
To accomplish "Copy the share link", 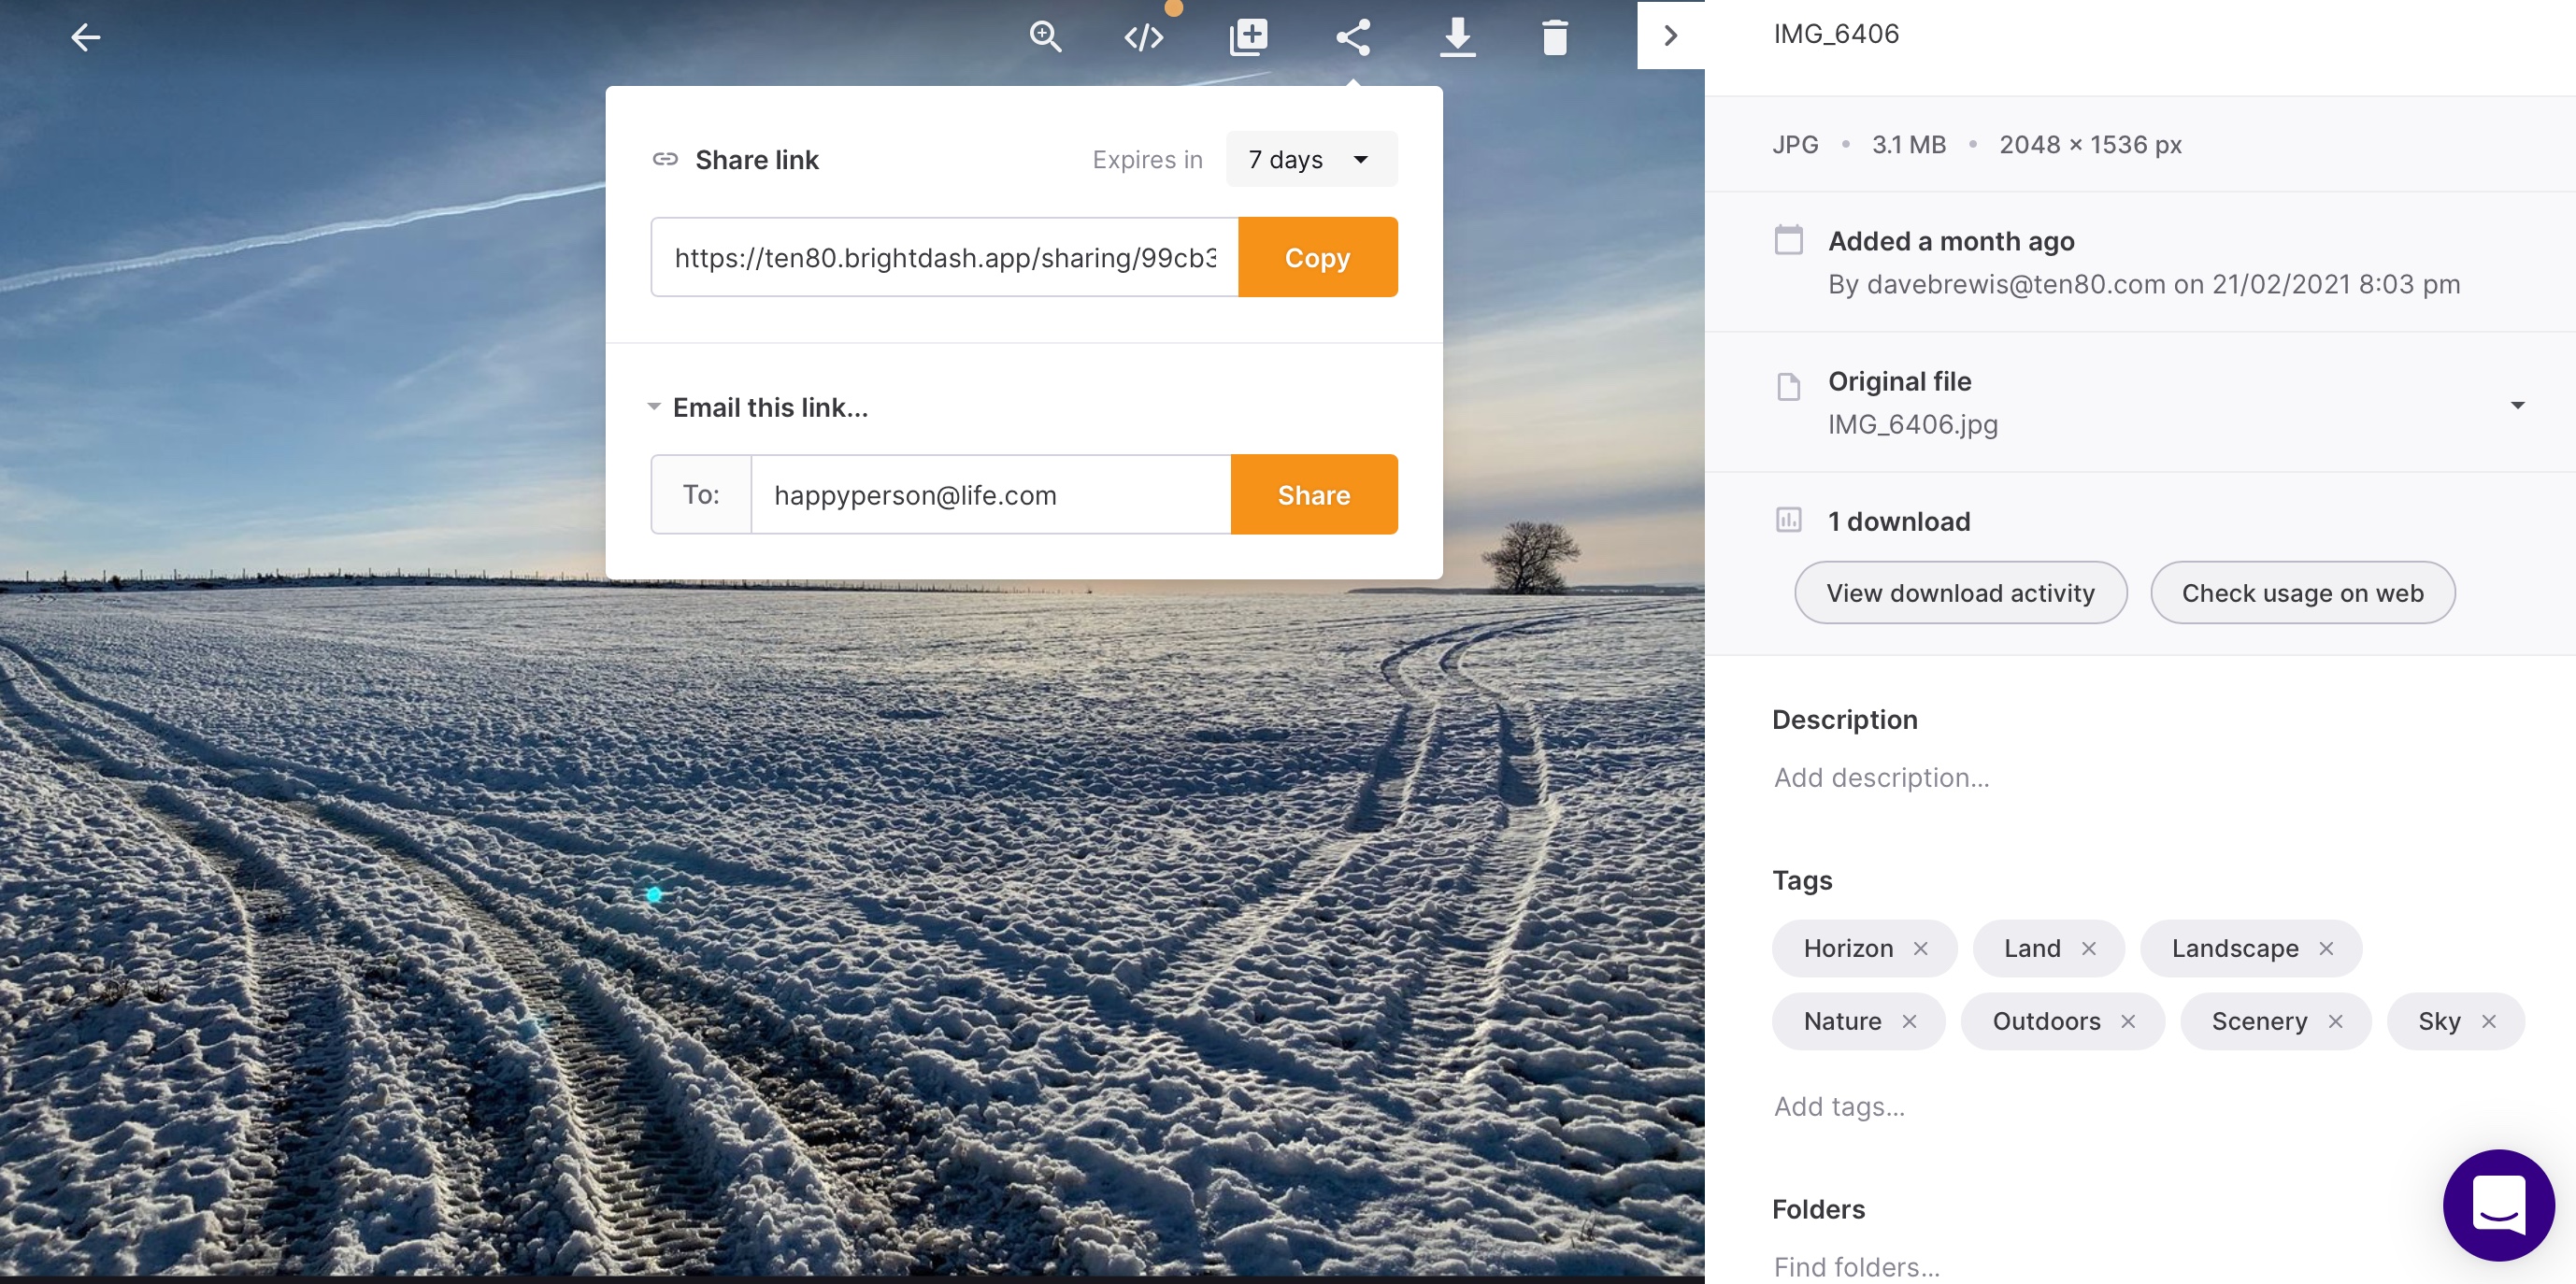I will [1317, 257].
